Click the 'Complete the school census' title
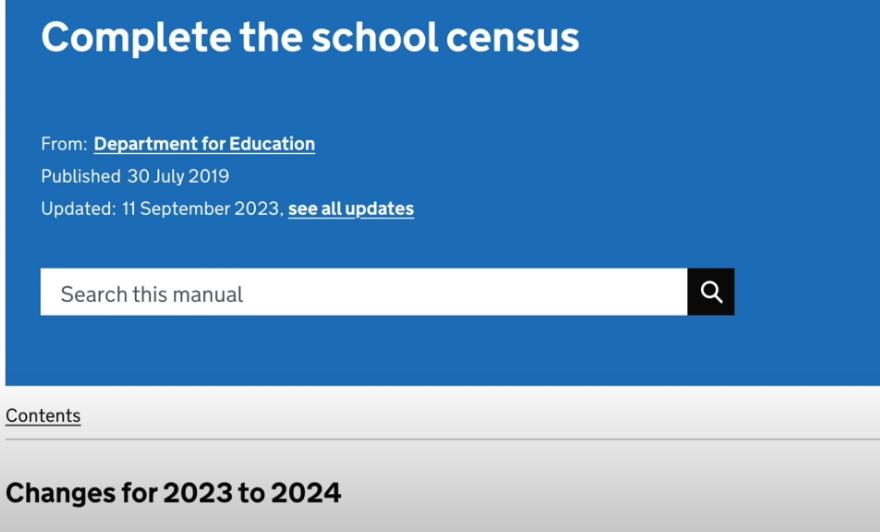Image resolution: width=880 pixels, height=532 pixels. click(x=310, y=38)
